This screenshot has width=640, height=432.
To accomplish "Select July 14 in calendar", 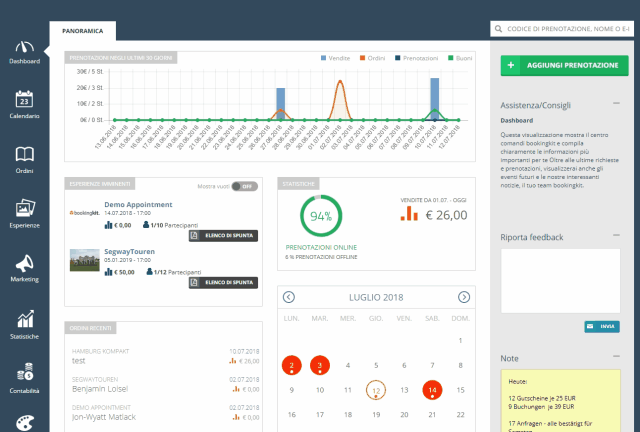I will click(x=432, y=390).
